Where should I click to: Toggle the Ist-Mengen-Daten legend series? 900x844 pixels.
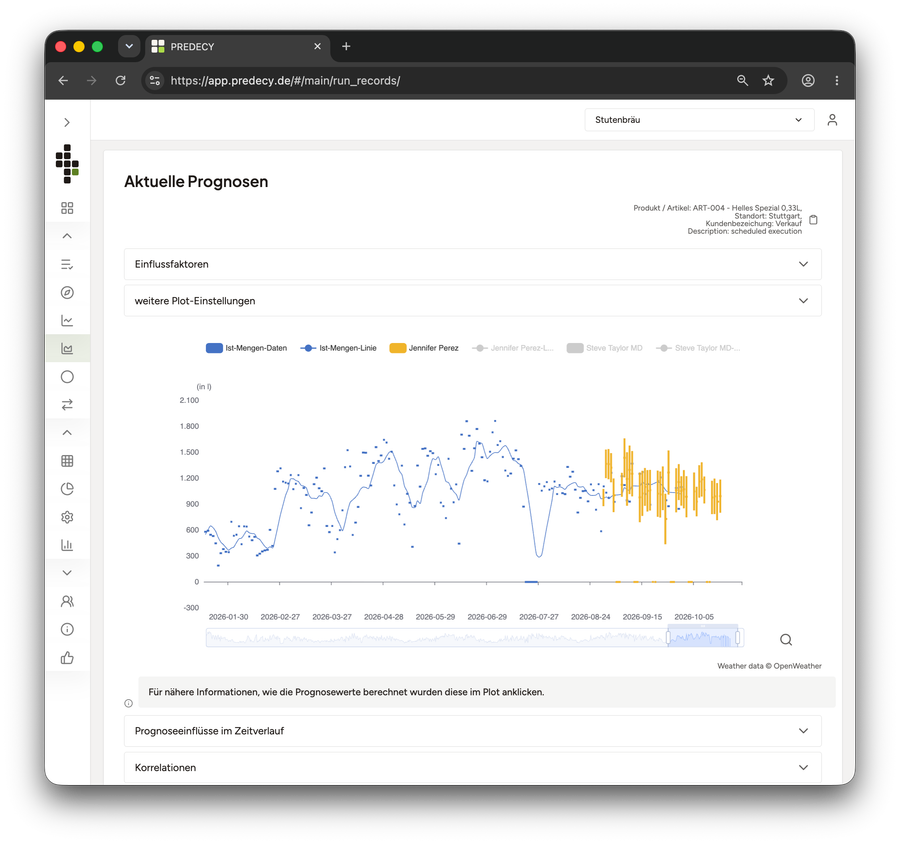click(x=246, y=348)
